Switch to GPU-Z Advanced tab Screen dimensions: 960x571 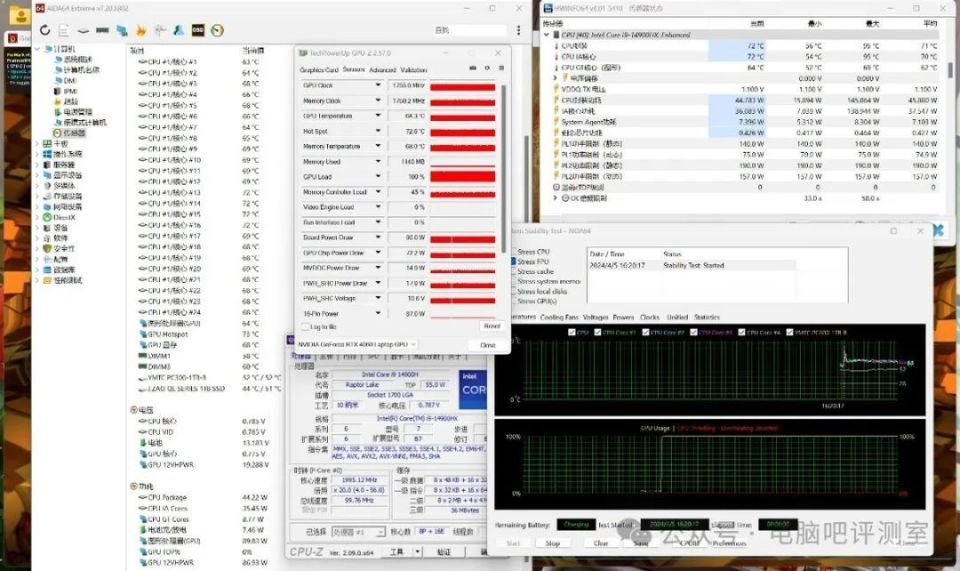tap(382, 70)
